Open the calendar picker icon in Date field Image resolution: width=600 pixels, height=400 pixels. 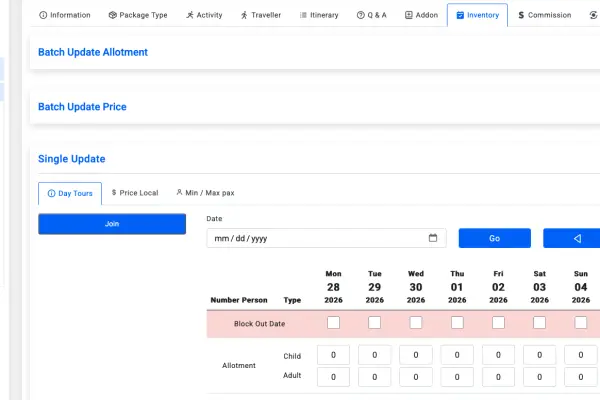pos(433,238)
